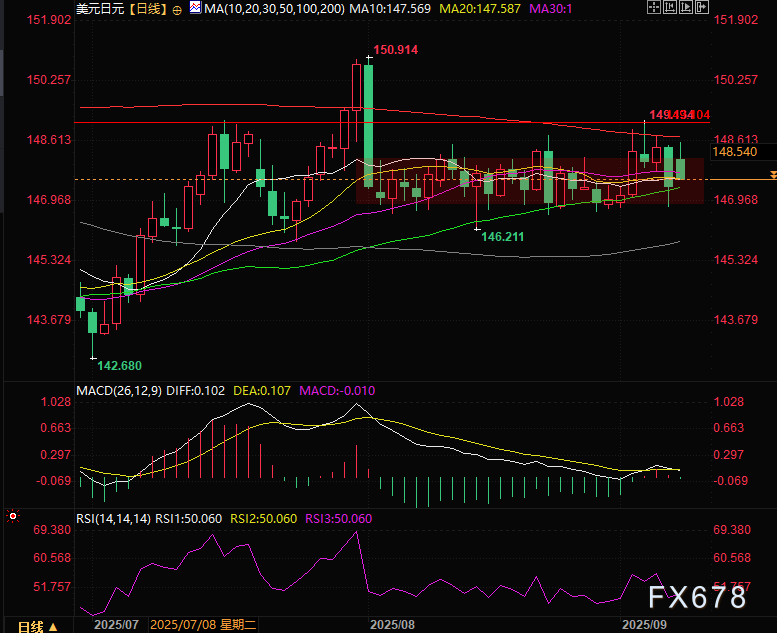Open the RSI(14,14,14) indicator settings
The image size is (777, 633).
pyautogui.click(x=114, y=518)
